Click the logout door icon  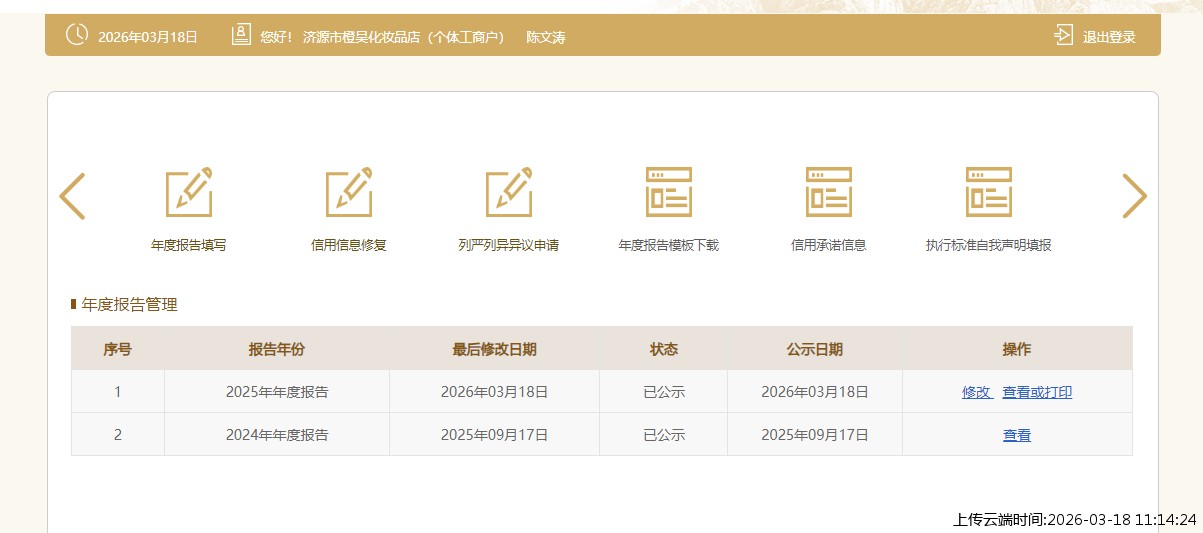click(x=1063, y=36)
